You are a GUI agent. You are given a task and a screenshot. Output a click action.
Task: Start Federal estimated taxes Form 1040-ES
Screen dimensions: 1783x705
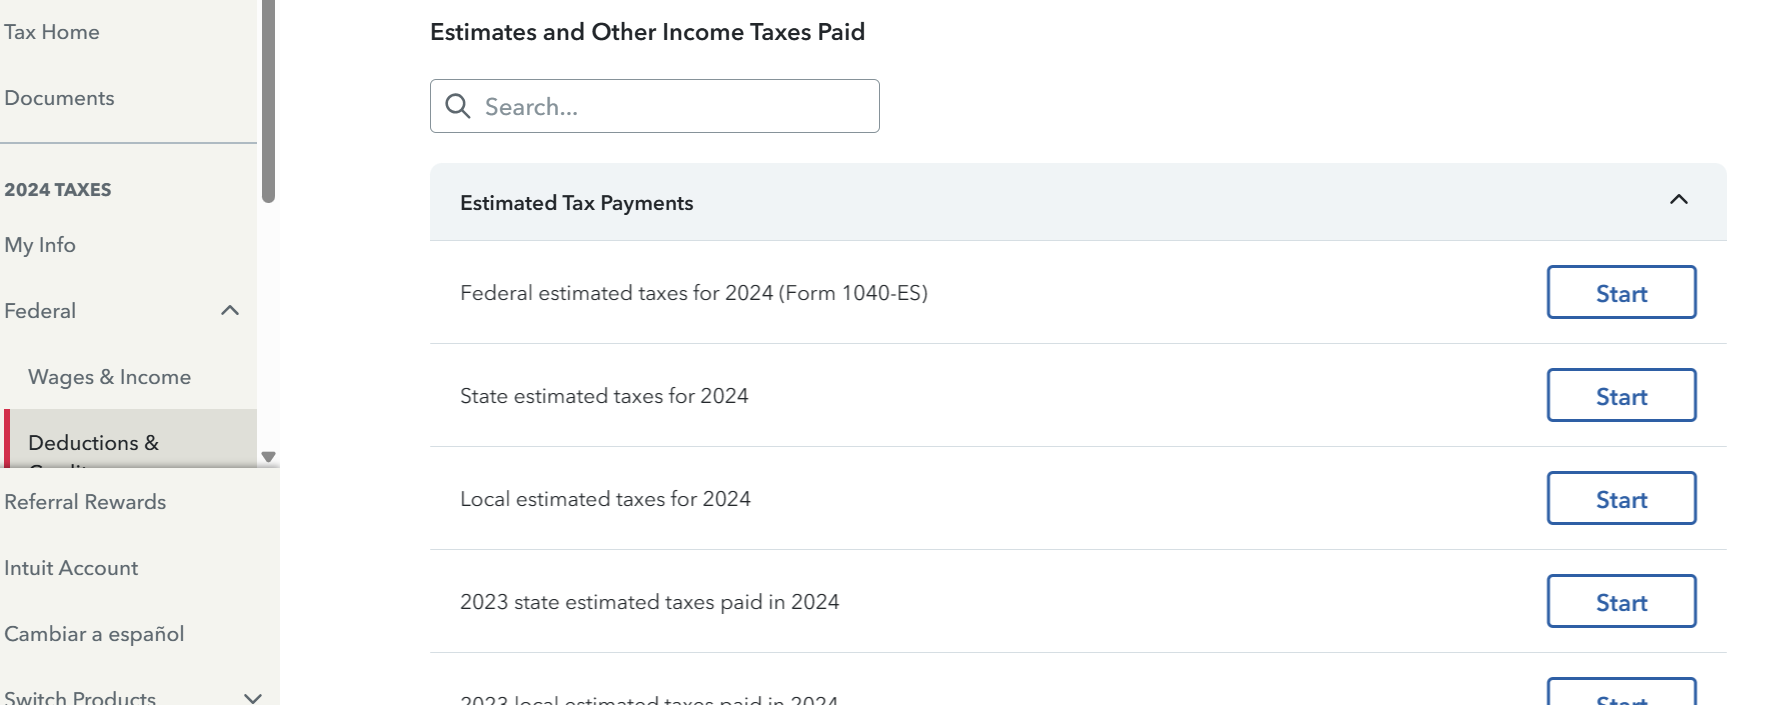tap(1621, 292)
